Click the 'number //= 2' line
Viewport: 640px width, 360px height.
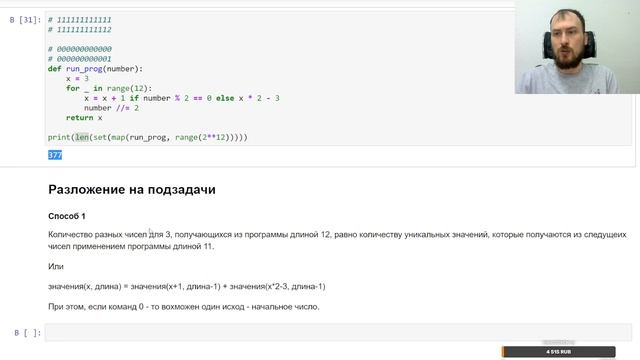point(111,108)
